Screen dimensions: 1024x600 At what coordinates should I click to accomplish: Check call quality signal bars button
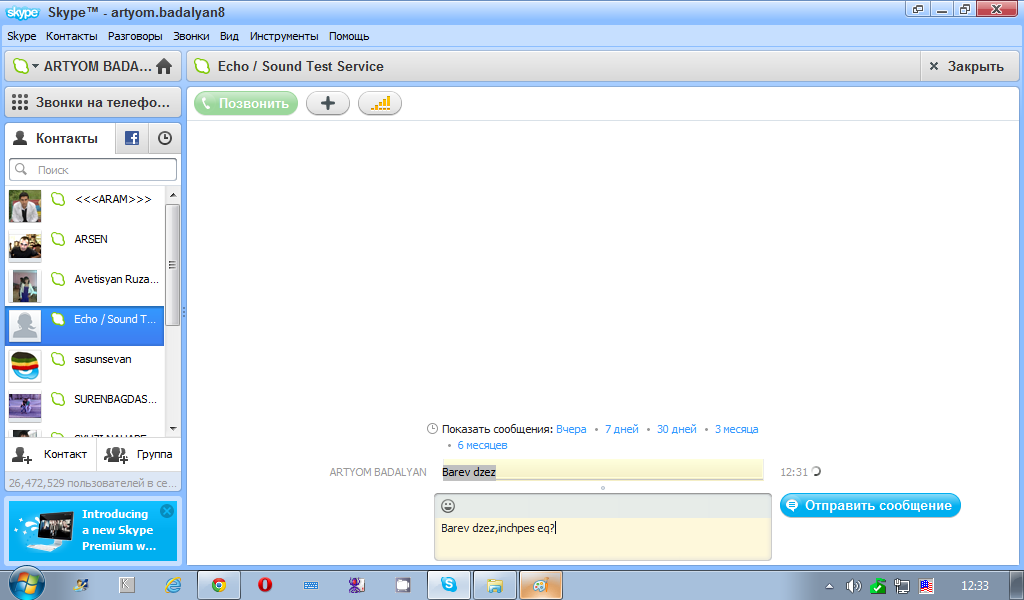pos(380,103)
